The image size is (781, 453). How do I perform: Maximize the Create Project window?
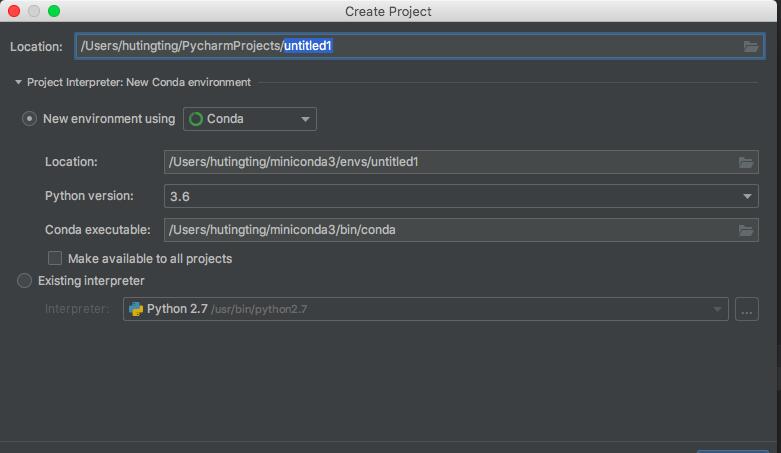point(54,11)
